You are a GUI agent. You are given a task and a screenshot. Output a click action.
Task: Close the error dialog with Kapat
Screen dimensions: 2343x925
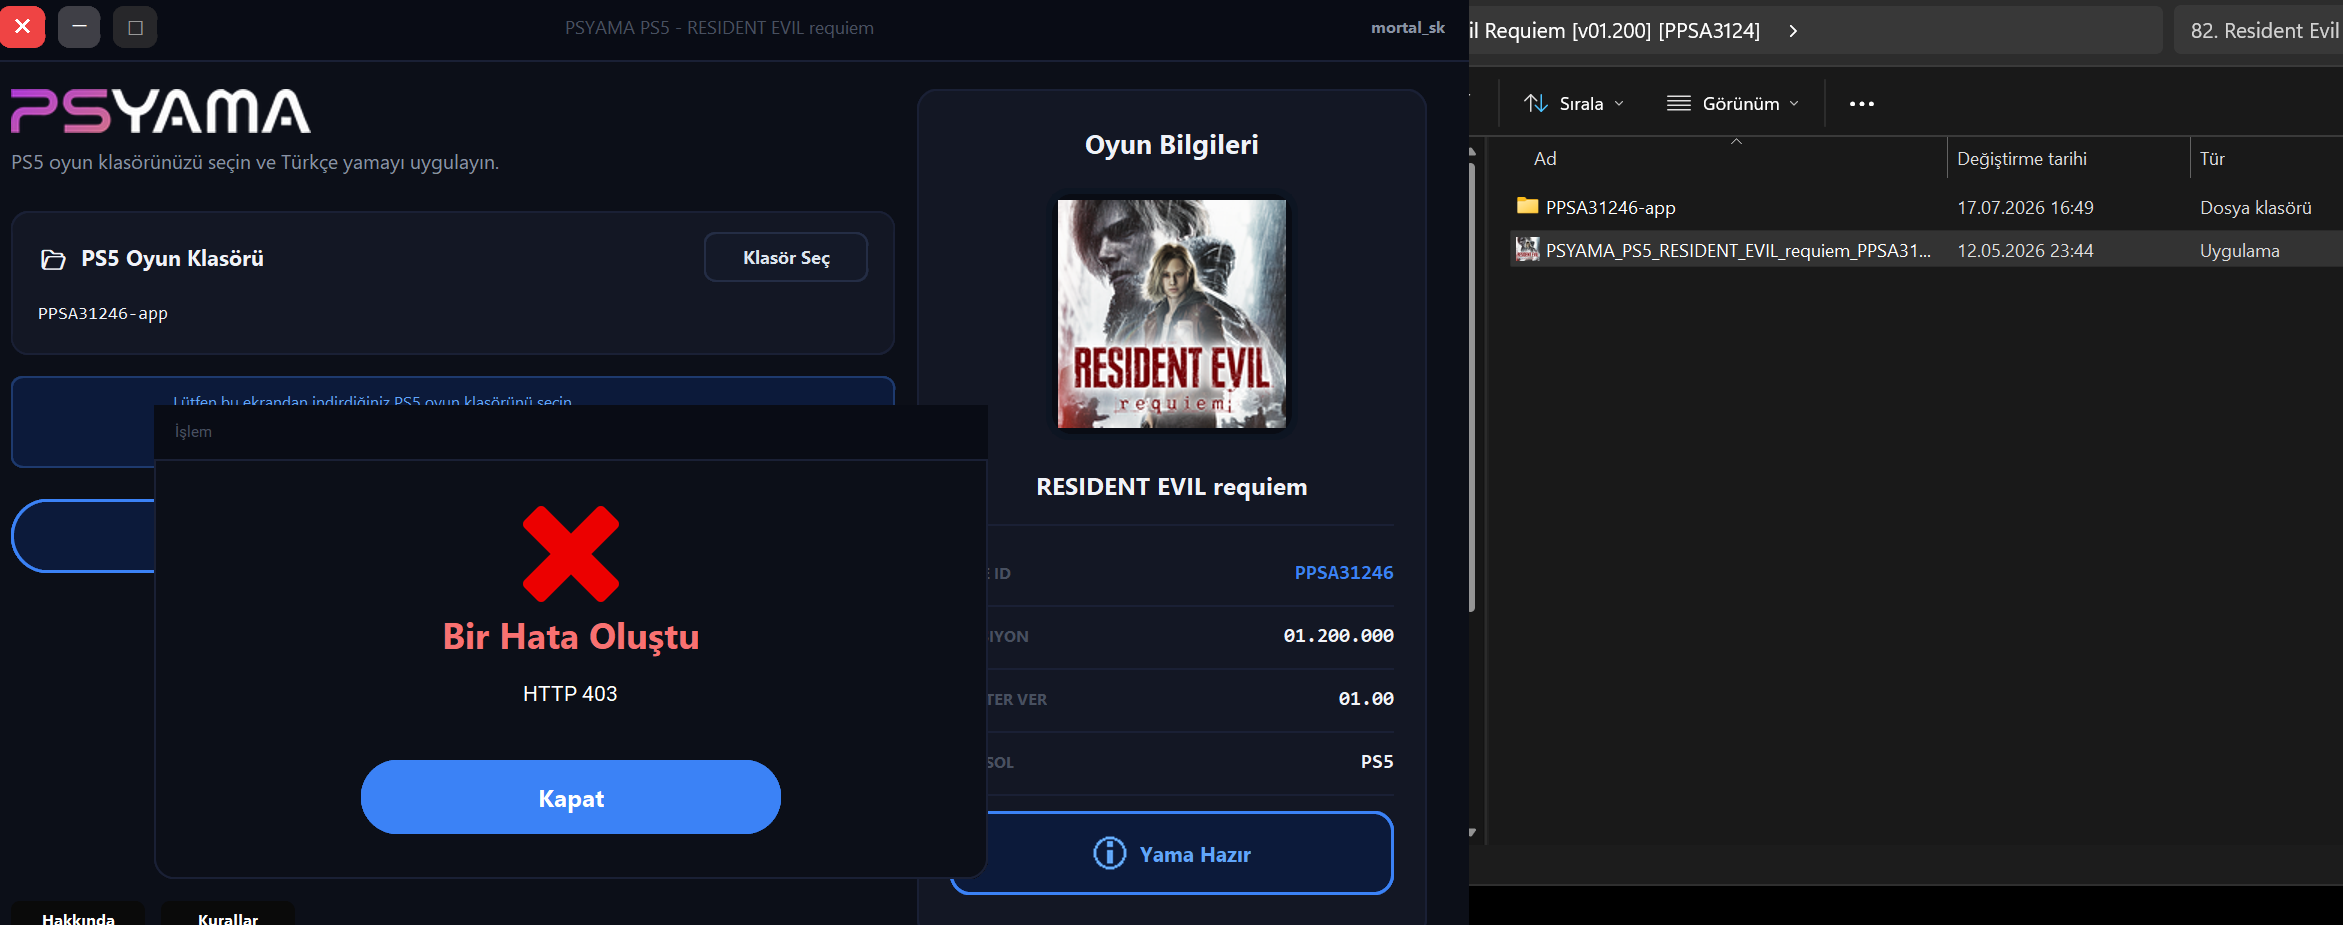tap(571, 797)
